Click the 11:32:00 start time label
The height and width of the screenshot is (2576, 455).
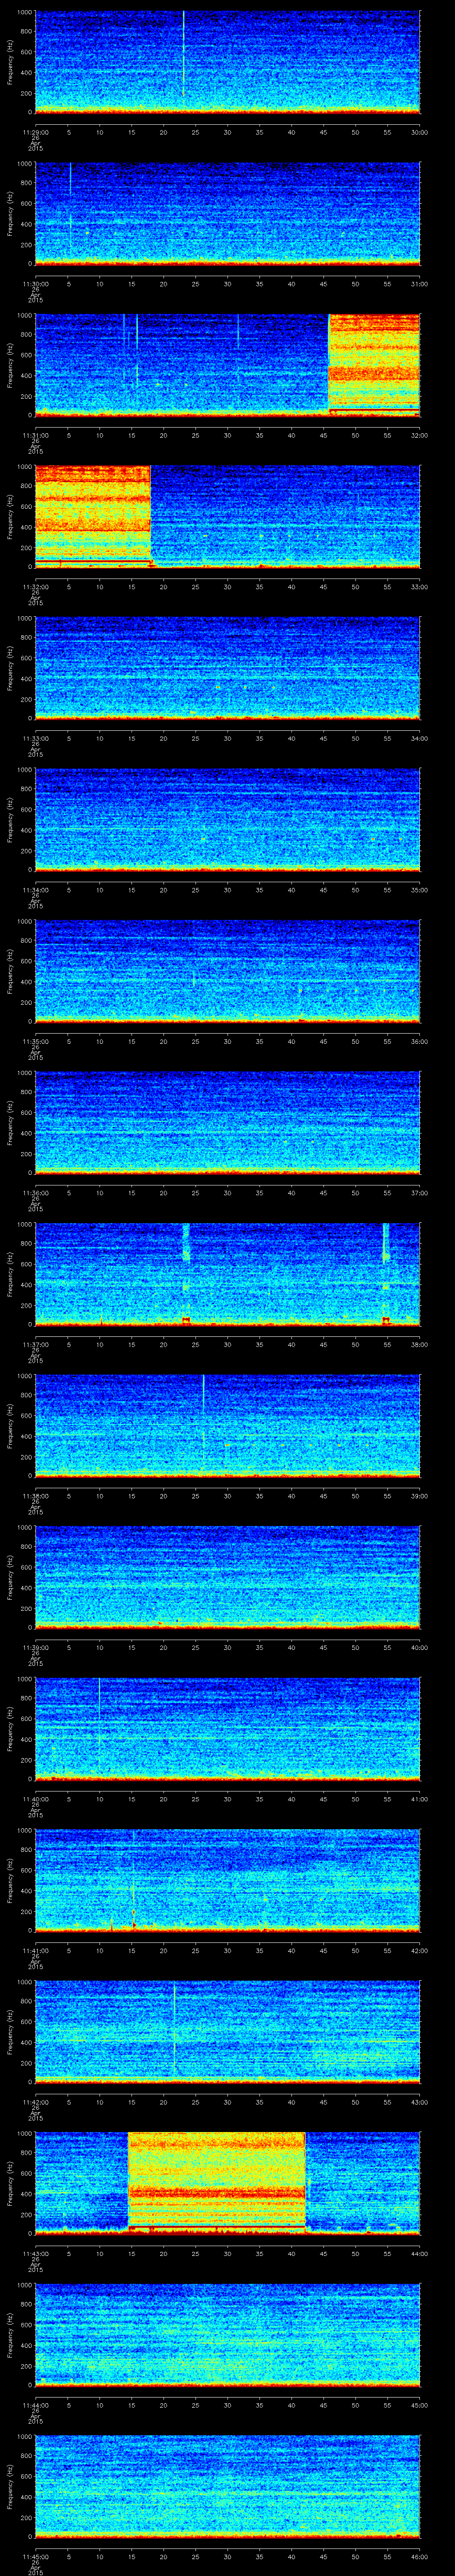tap(35, 586)
